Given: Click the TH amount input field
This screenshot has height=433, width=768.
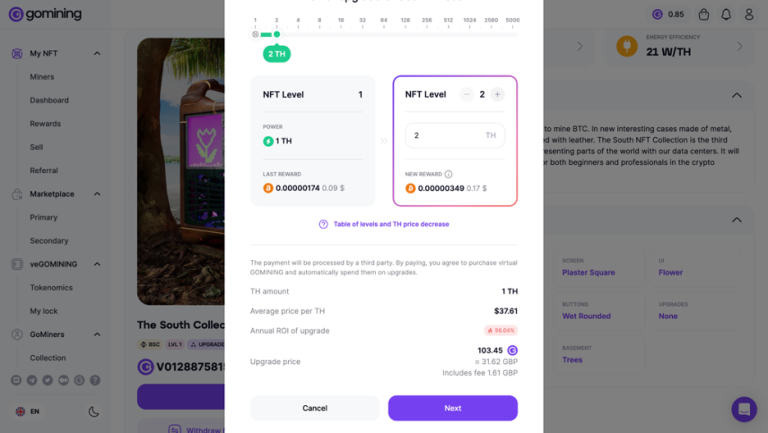Looking at the screenshot, I should point(445,135).
